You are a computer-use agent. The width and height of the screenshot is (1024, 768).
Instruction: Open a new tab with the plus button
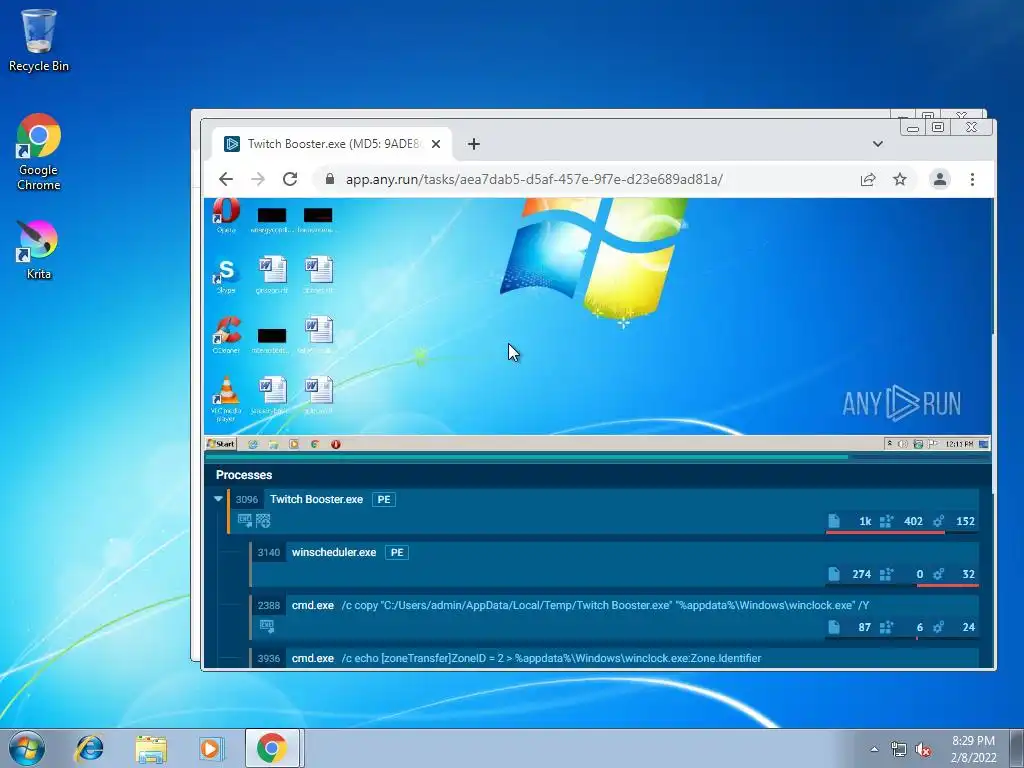[474, 144]
